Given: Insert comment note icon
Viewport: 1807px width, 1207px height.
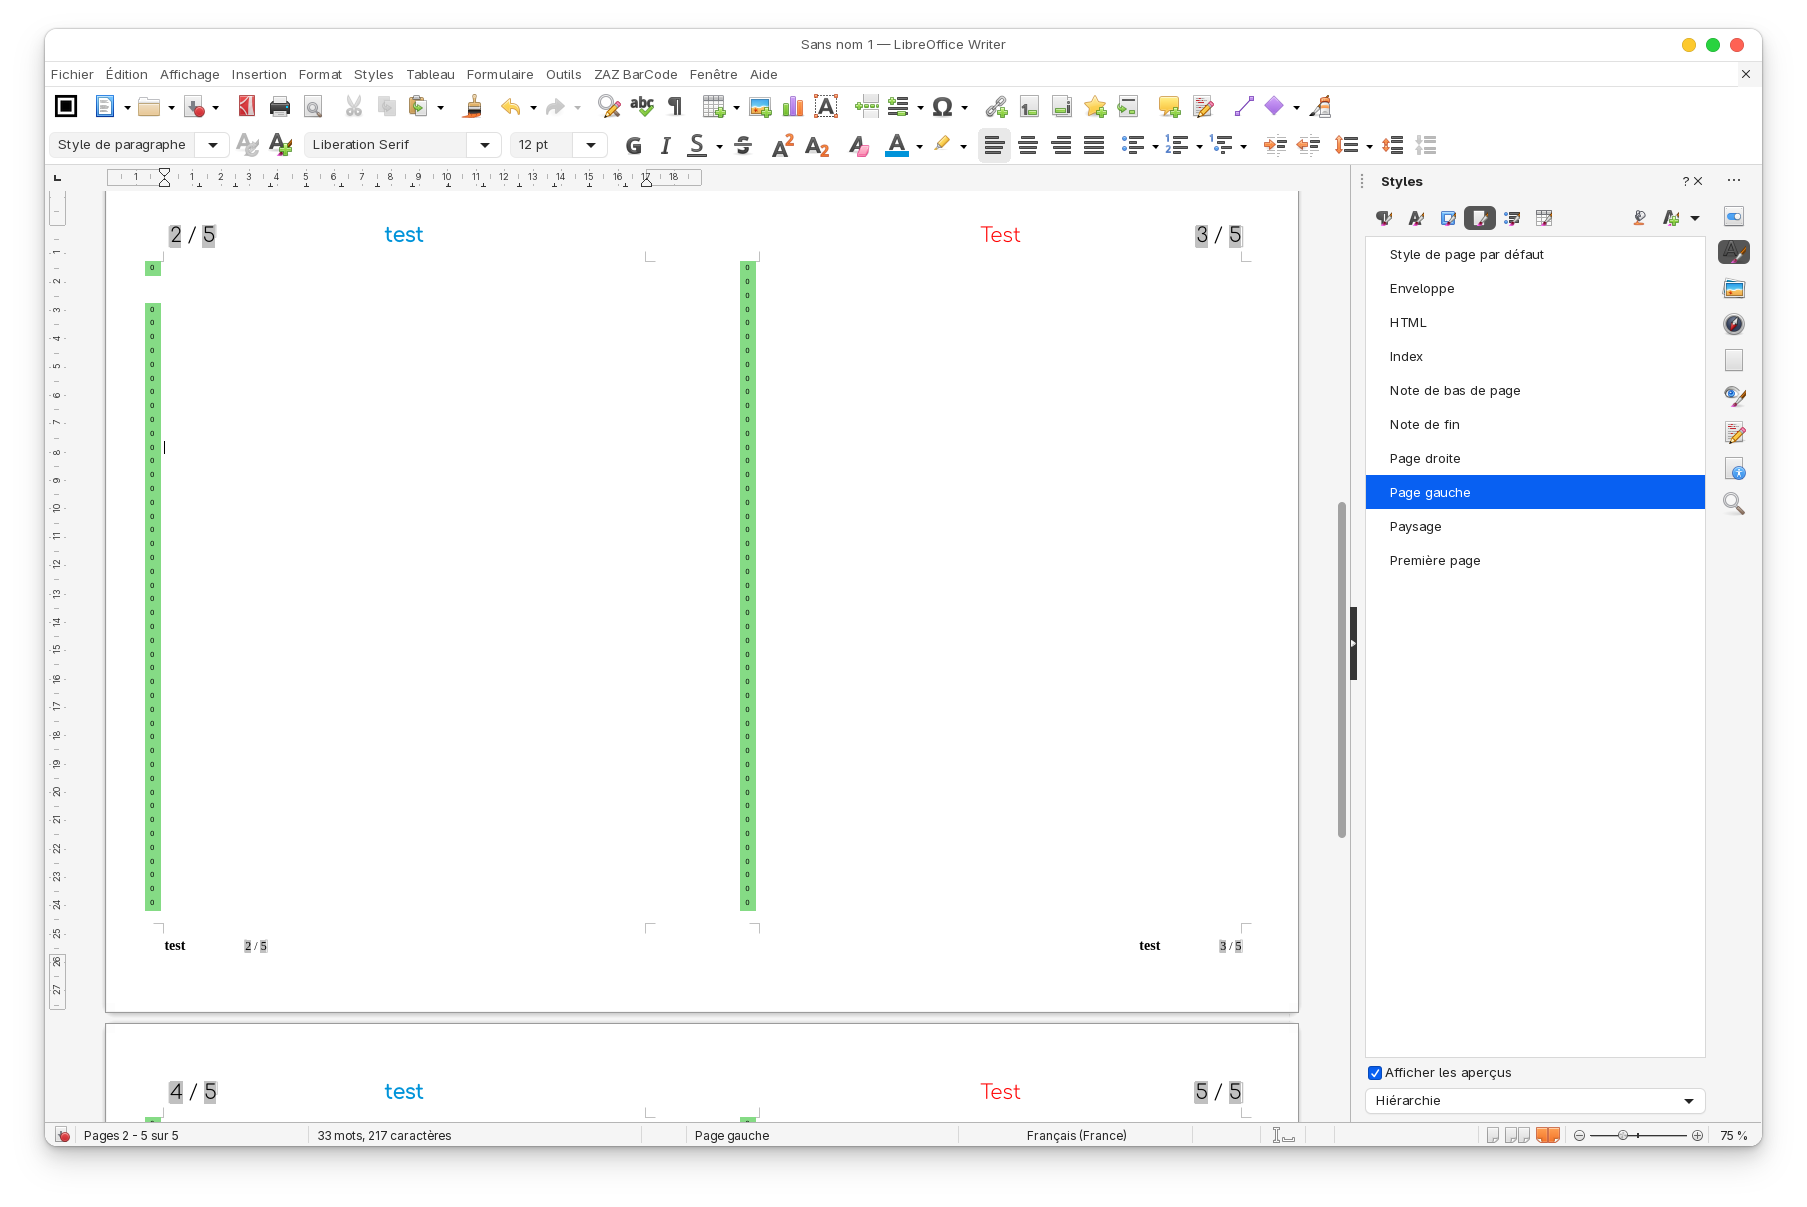Looking at the screenshot, I should [x=1169, y=107].
